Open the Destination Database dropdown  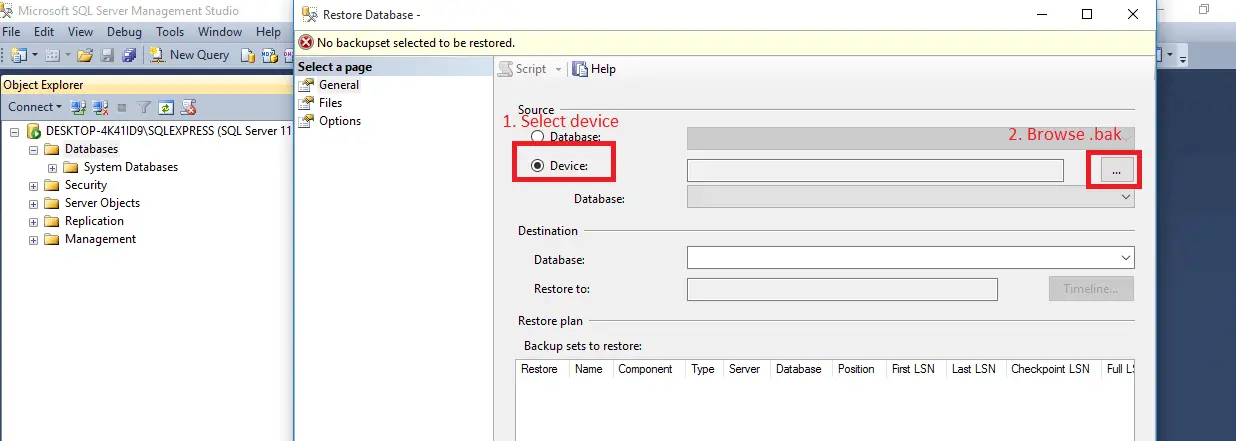(x=1125, y=259)
